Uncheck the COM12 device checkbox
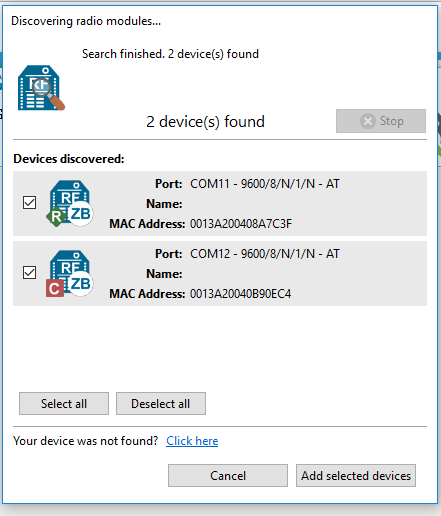This screenshot has width=441, height=516. point(29,272)
